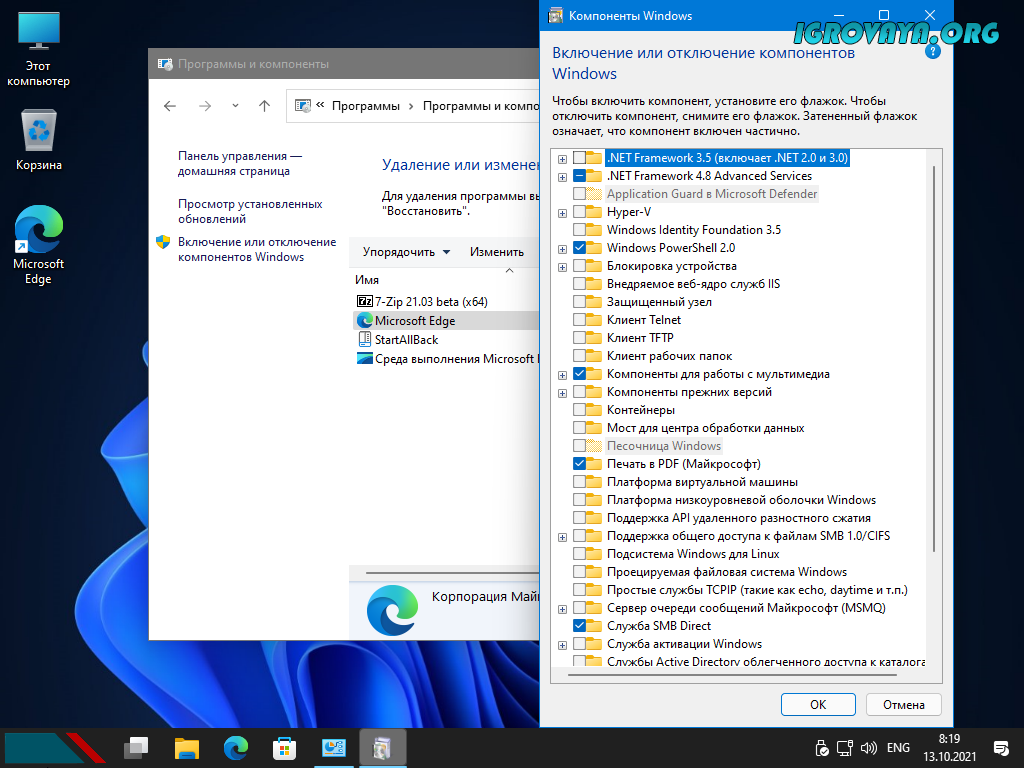Open File Explorer from the taskbar
Viewport: 1024px width, 768px height.
[187, 747]
